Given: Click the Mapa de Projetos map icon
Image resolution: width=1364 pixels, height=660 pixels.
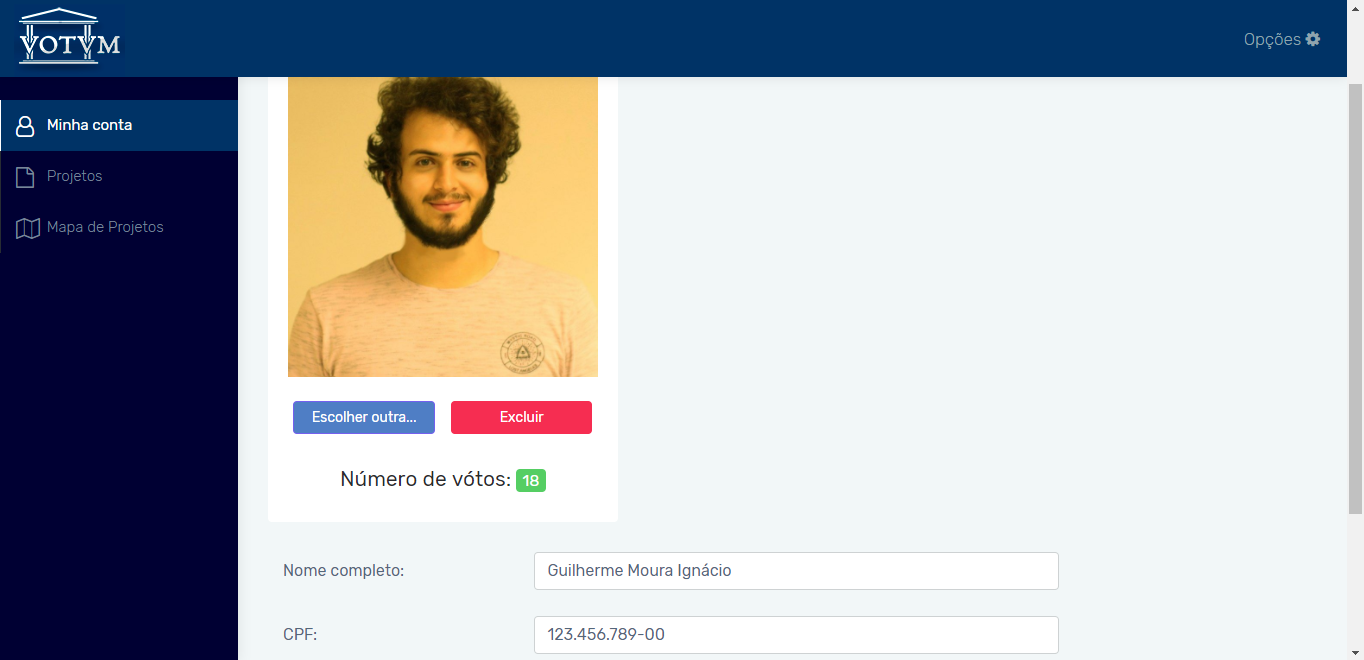Looking at the screenshot, I should pyautogui.click(x=27, y=228).
